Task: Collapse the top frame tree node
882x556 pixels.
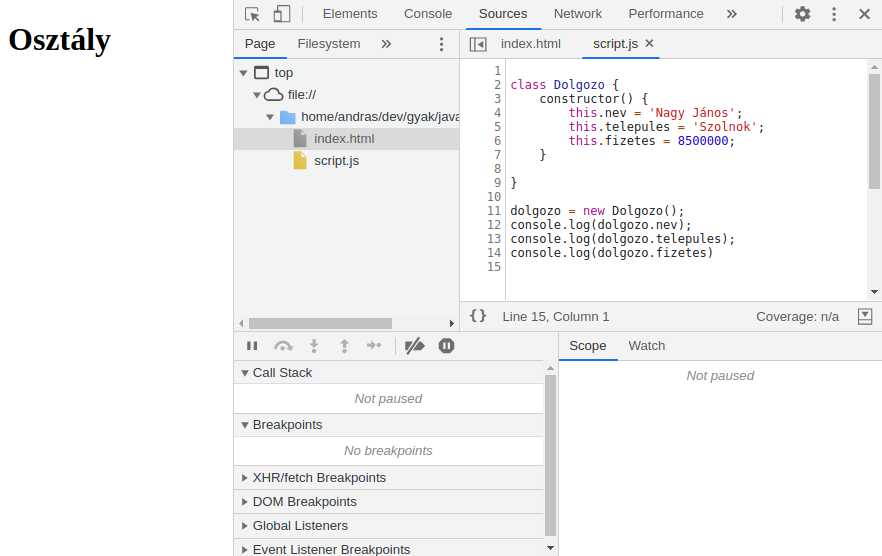Action: 243,73
